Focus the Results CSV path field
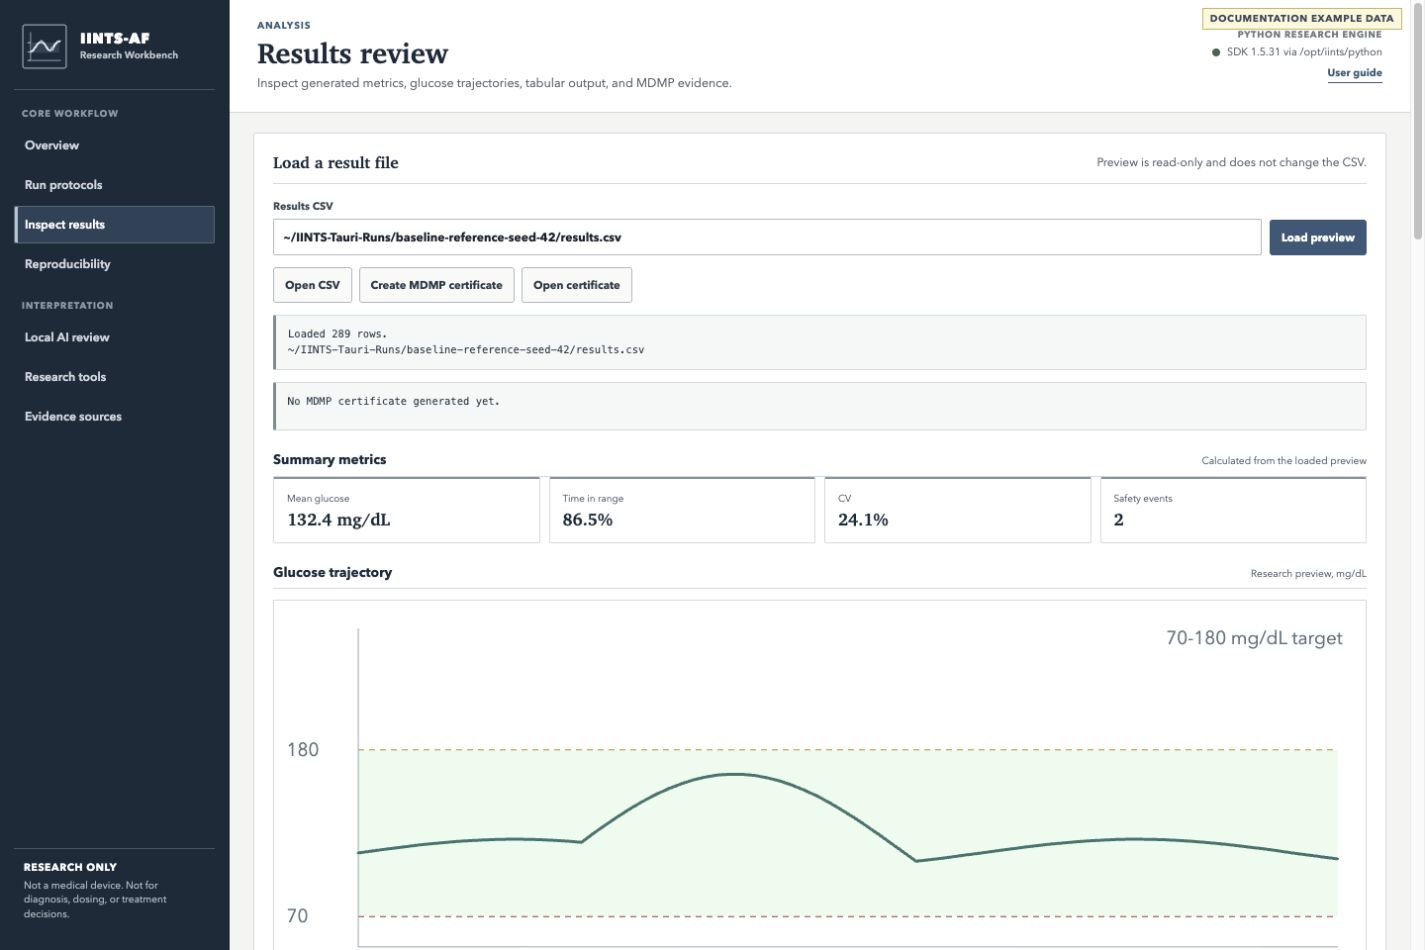 [767, 237]
